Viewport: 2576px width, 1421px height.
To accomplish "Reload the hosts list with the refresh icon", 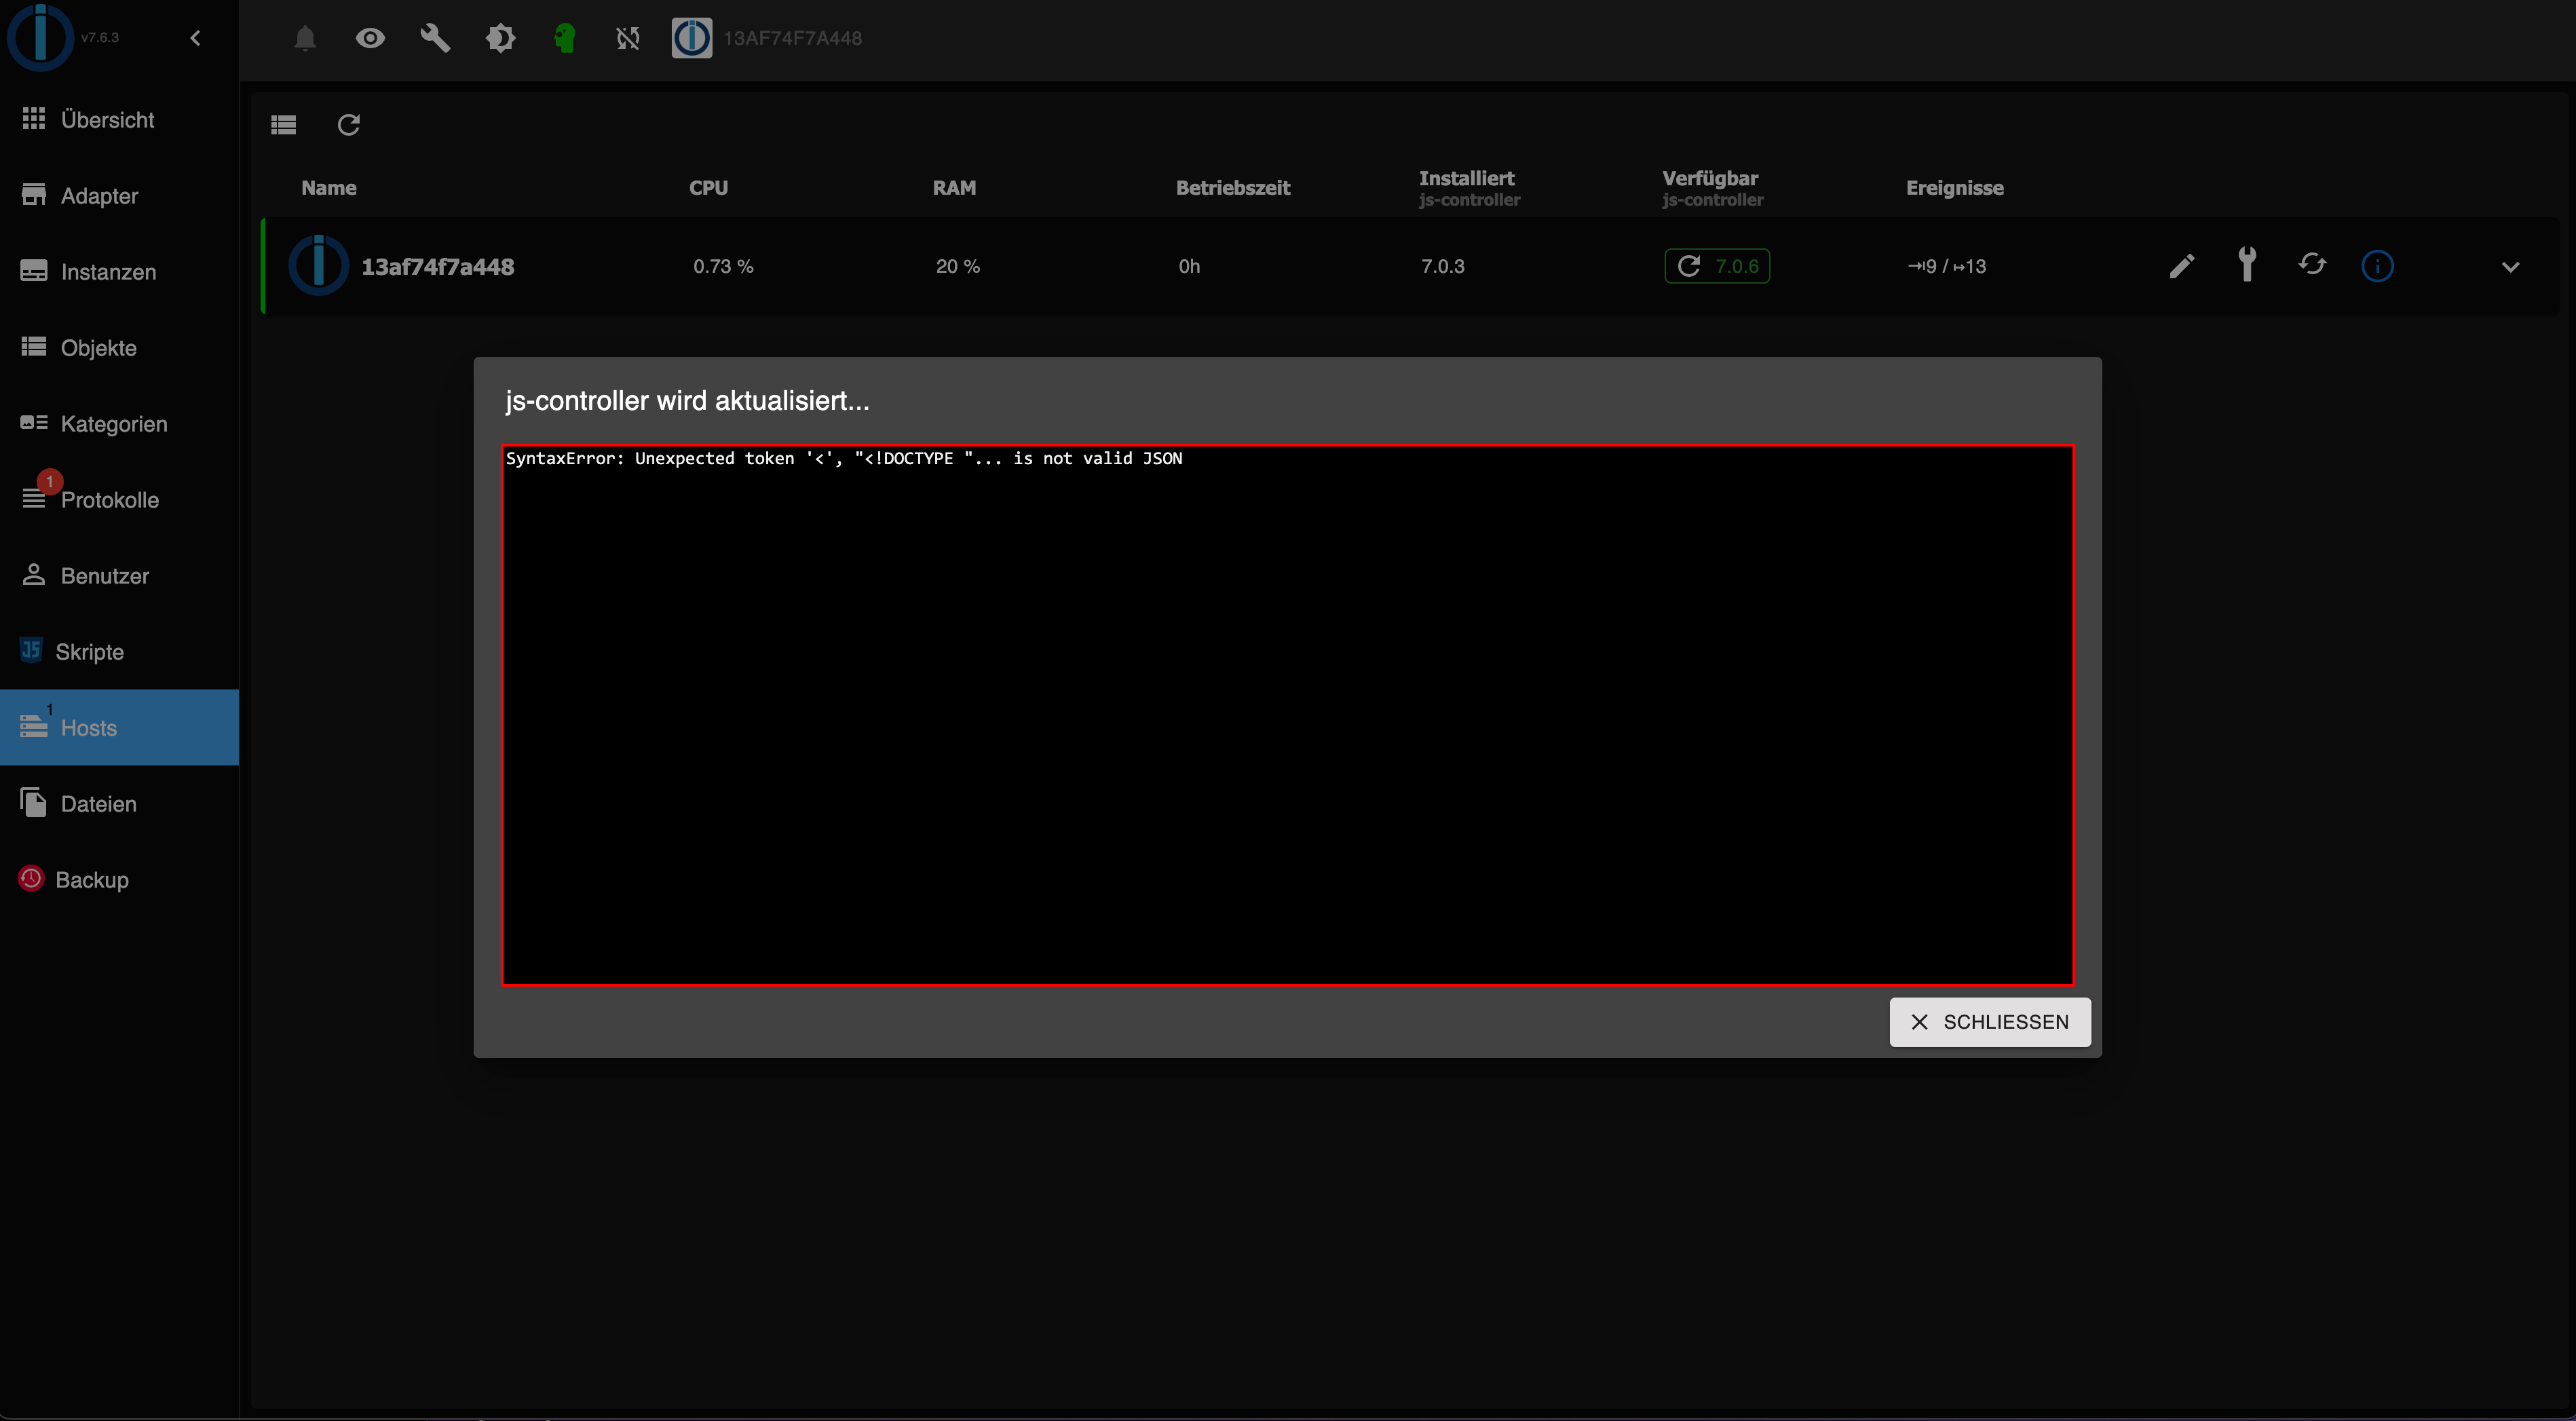I will [348, 124].
